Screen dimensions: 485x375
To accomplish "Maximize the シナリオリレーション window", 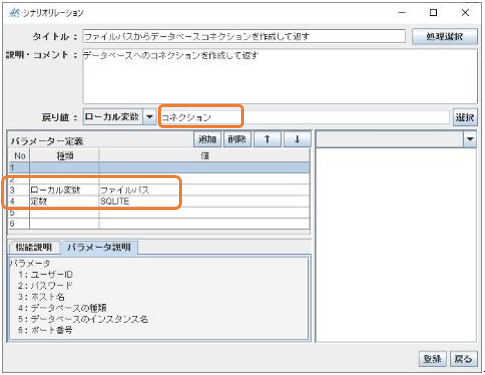I will [x=433, y=13].
